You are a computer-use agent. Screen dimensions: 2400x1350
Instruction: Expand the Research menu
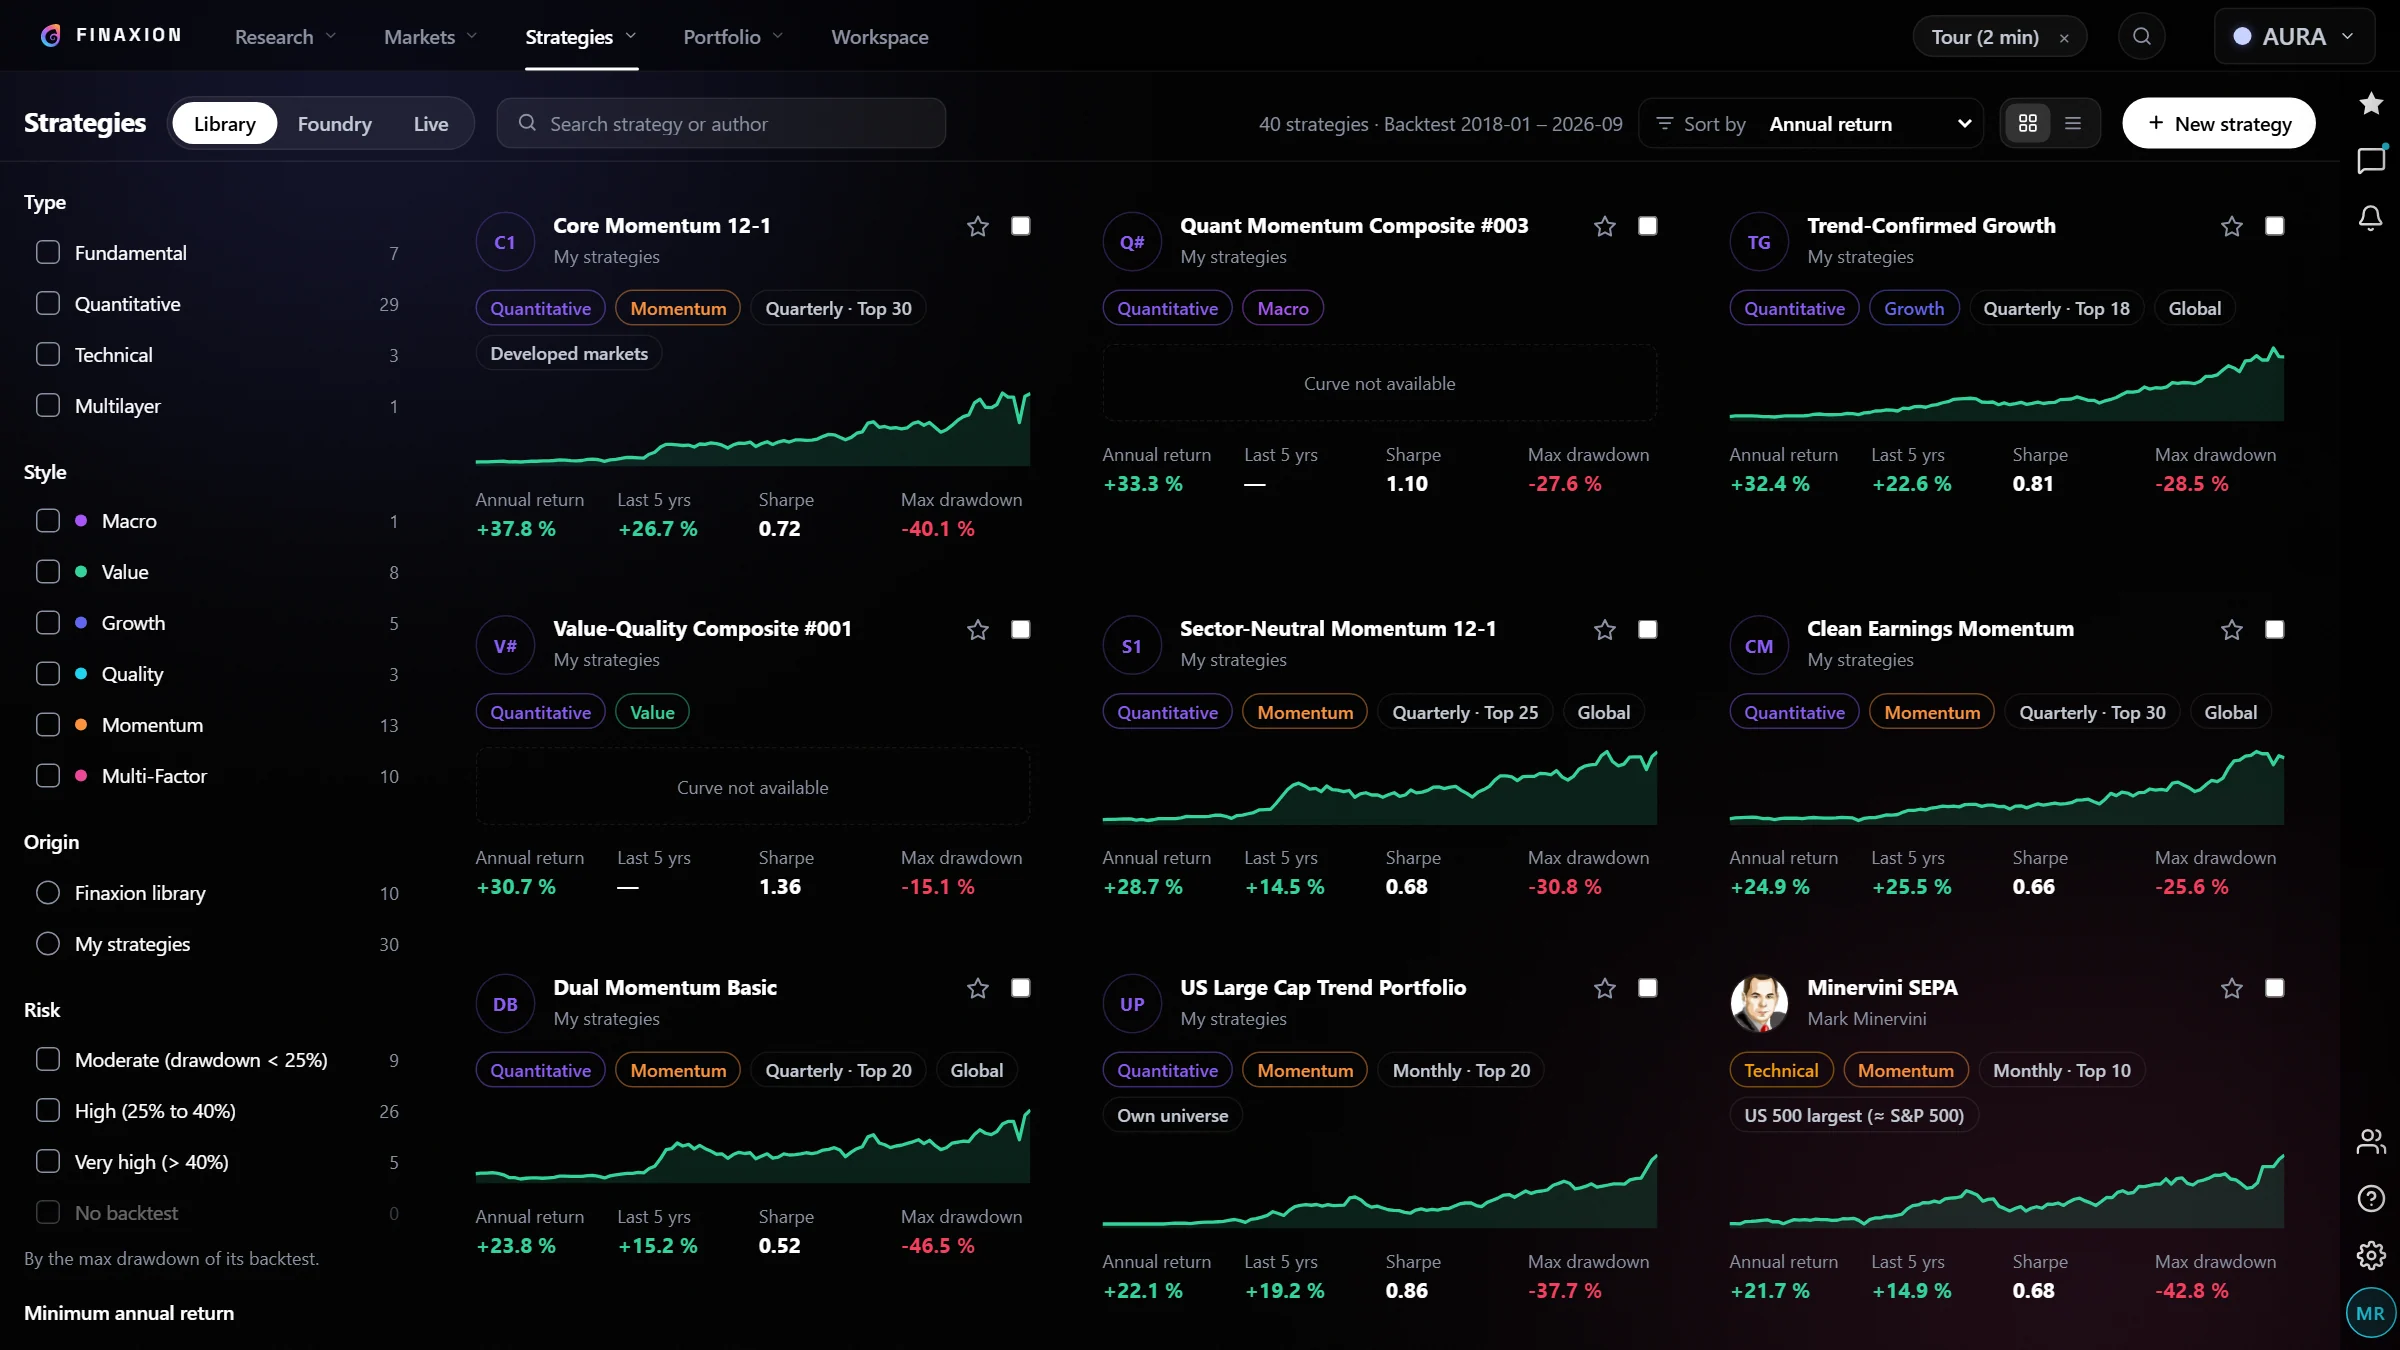[x=285, y=37]
